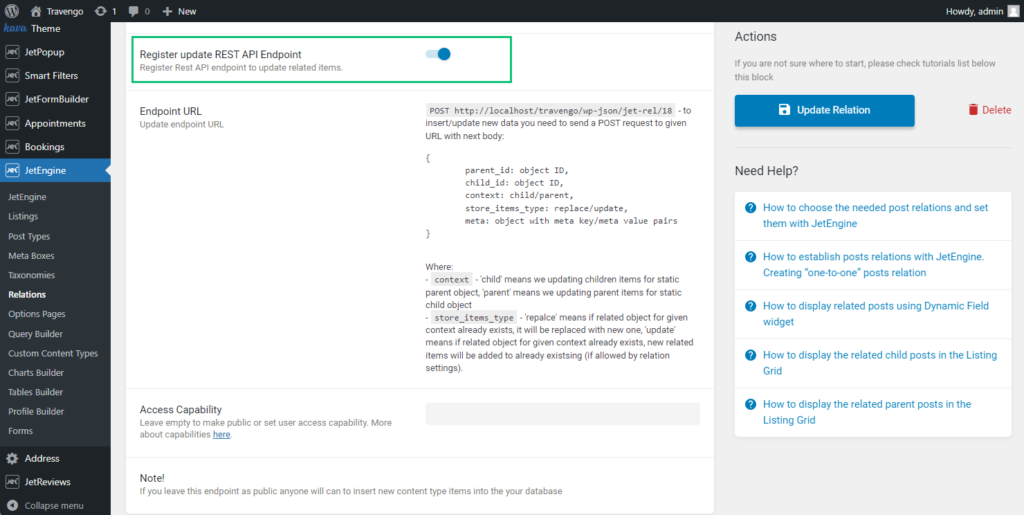
Task: Click the Address gear icon
Action: 12,458
